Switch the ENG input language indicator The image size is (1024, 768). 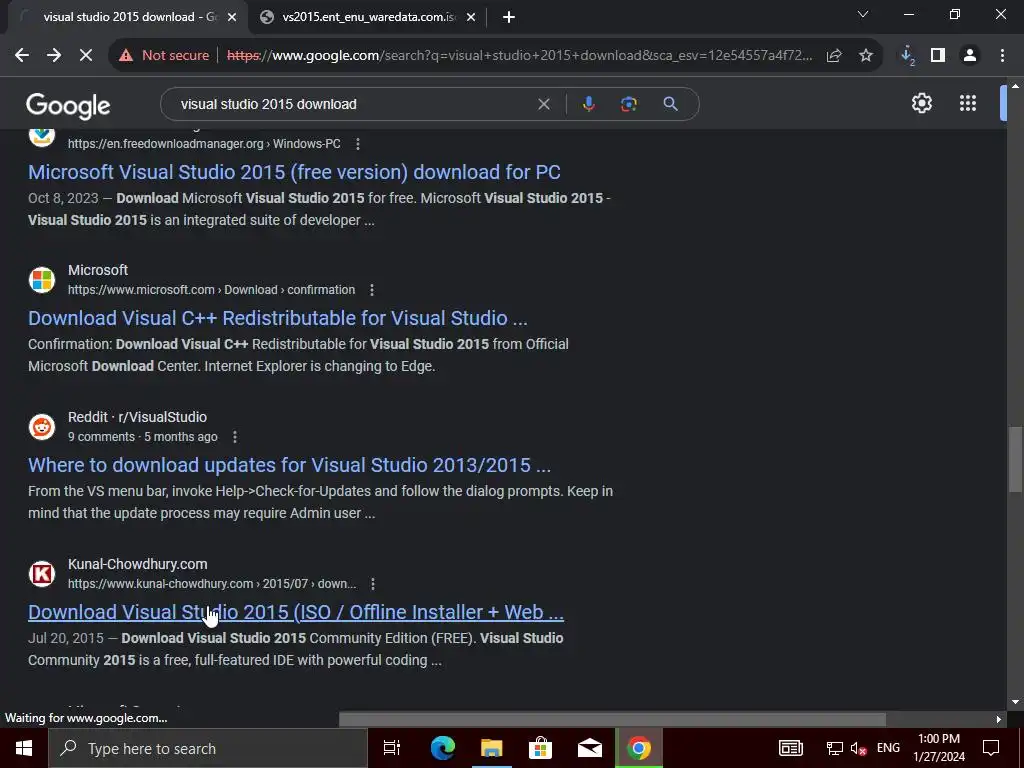tap(888, 748)
